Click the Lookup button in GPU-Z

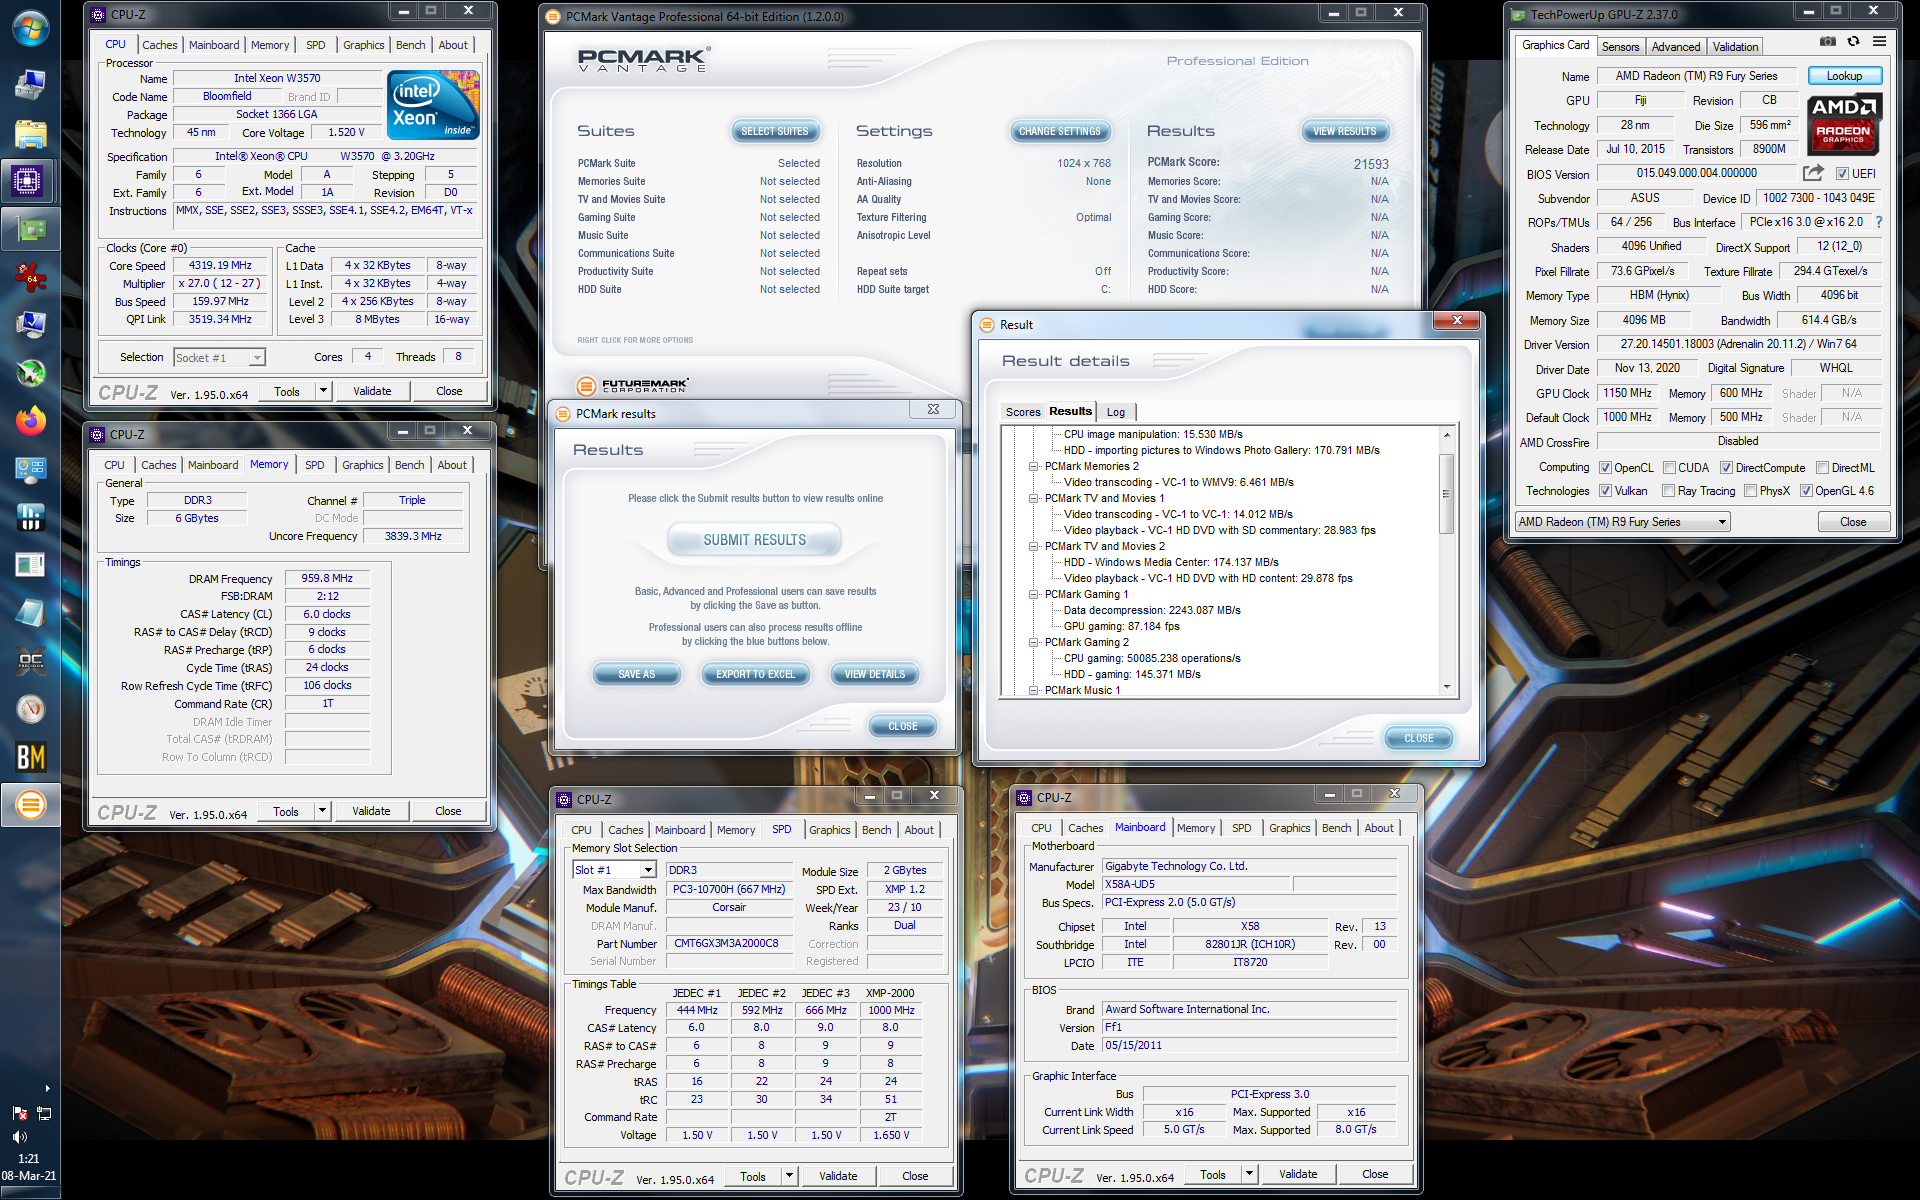click(x=1844, y=76)
